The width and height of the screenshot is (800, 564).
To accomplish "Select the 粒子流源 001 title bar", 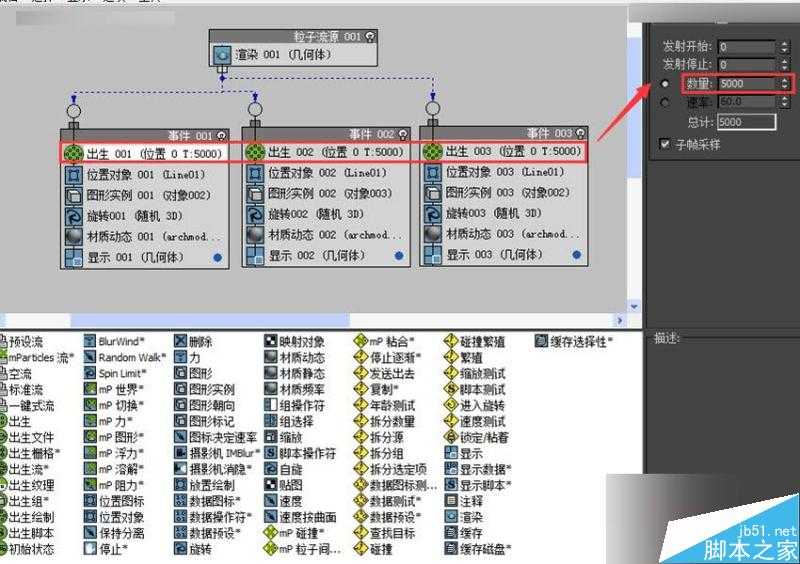I will [293, 36].
